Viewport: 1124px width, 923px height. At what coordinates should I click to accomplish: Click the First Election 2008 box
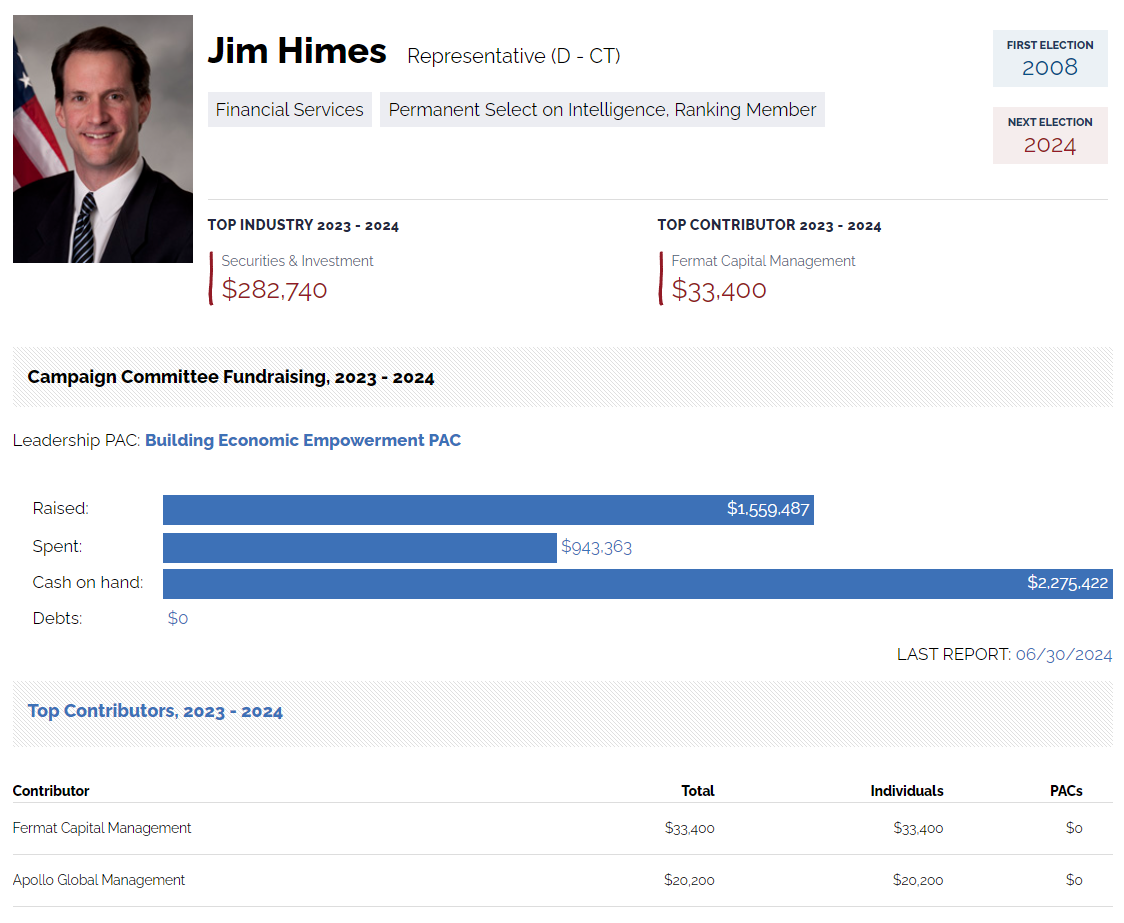click(x=1049, y=59)
